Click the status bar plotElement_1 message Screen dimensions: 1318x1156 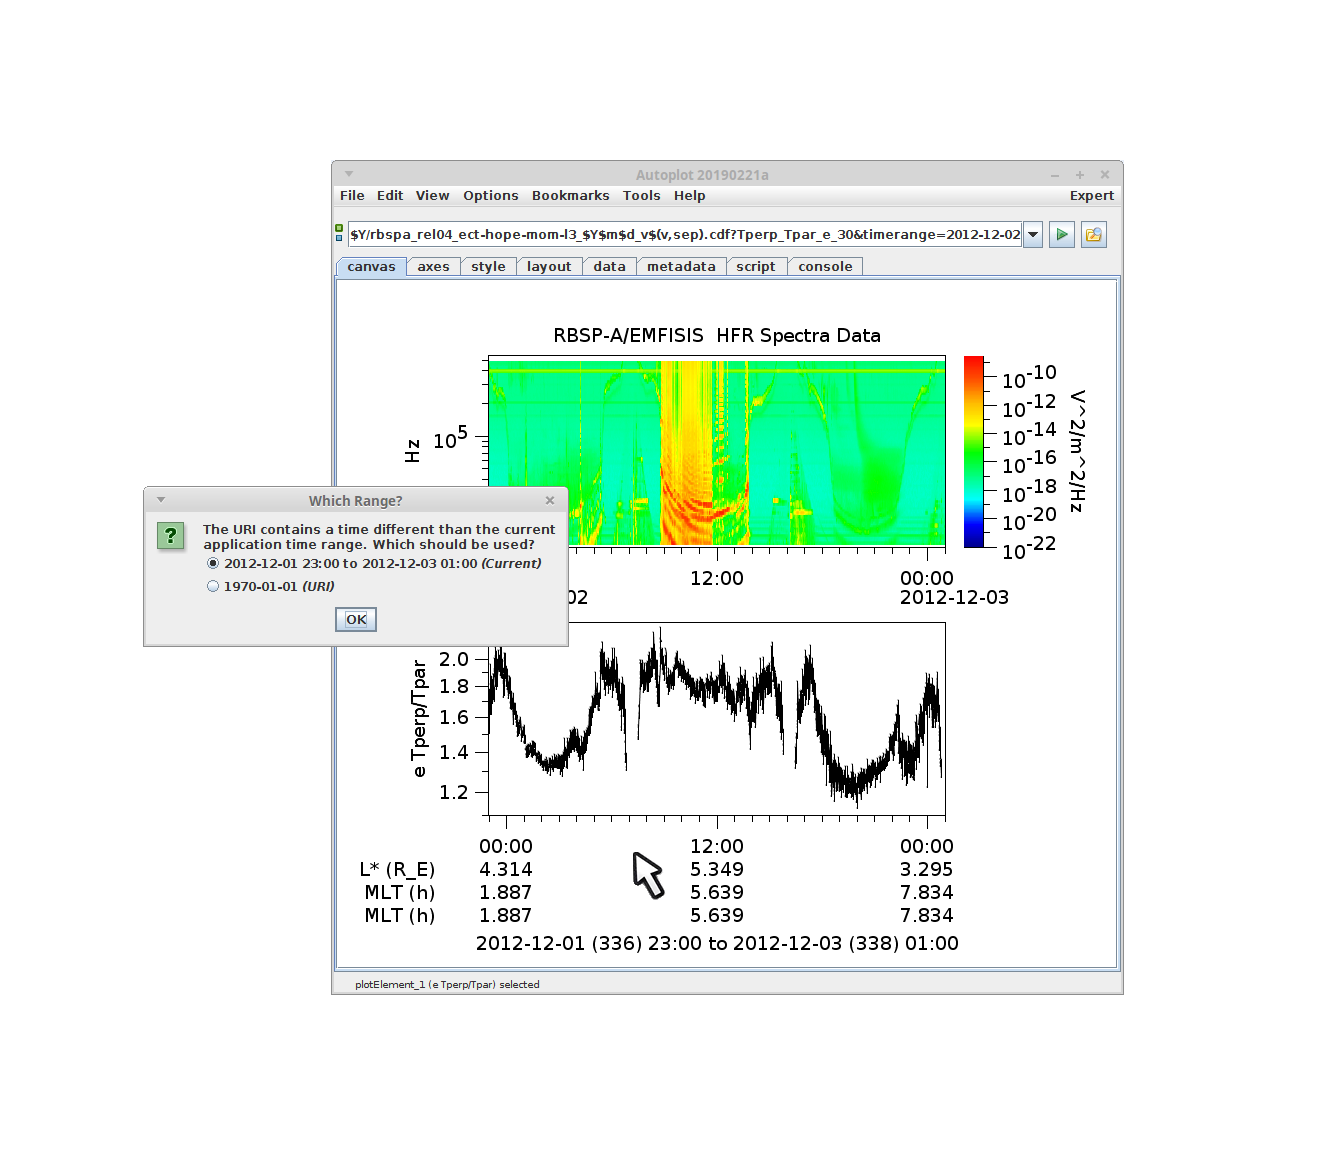(x=447, y=985)
